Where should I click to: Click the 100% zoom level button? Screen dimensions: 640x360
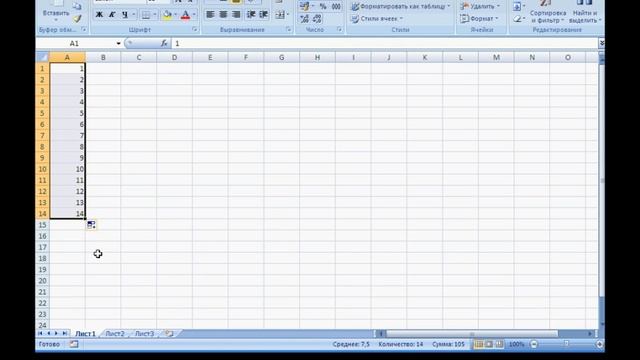coord(516,344)
